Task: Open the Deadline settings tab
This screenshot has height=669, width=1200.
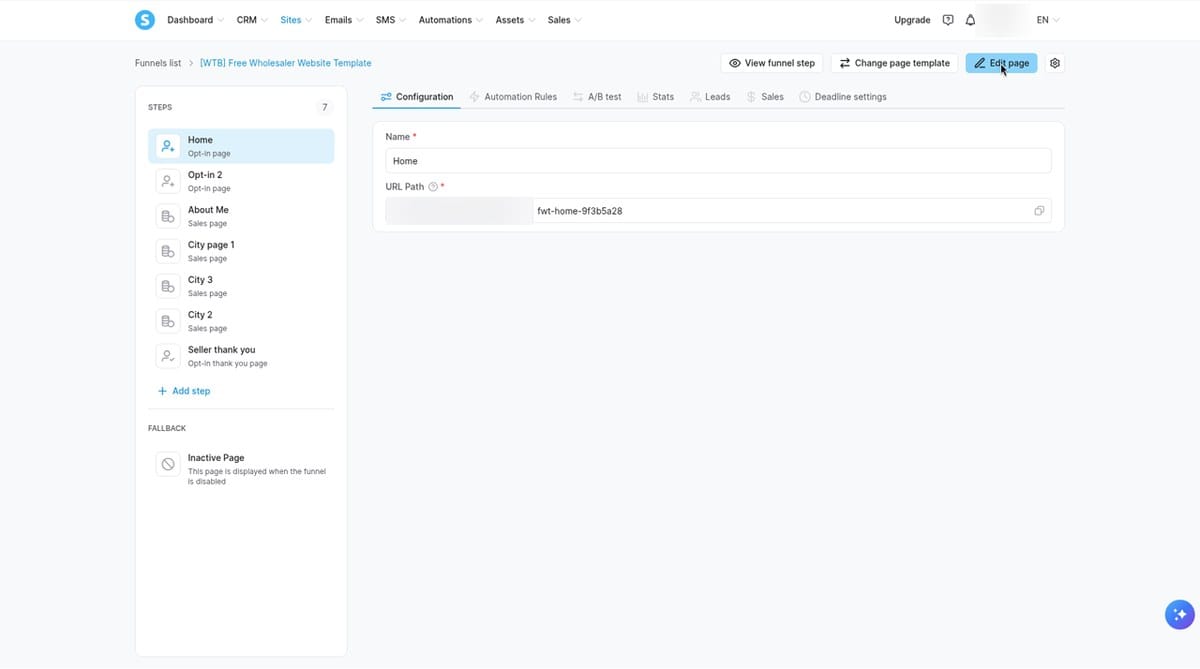Action: point(843,97)
